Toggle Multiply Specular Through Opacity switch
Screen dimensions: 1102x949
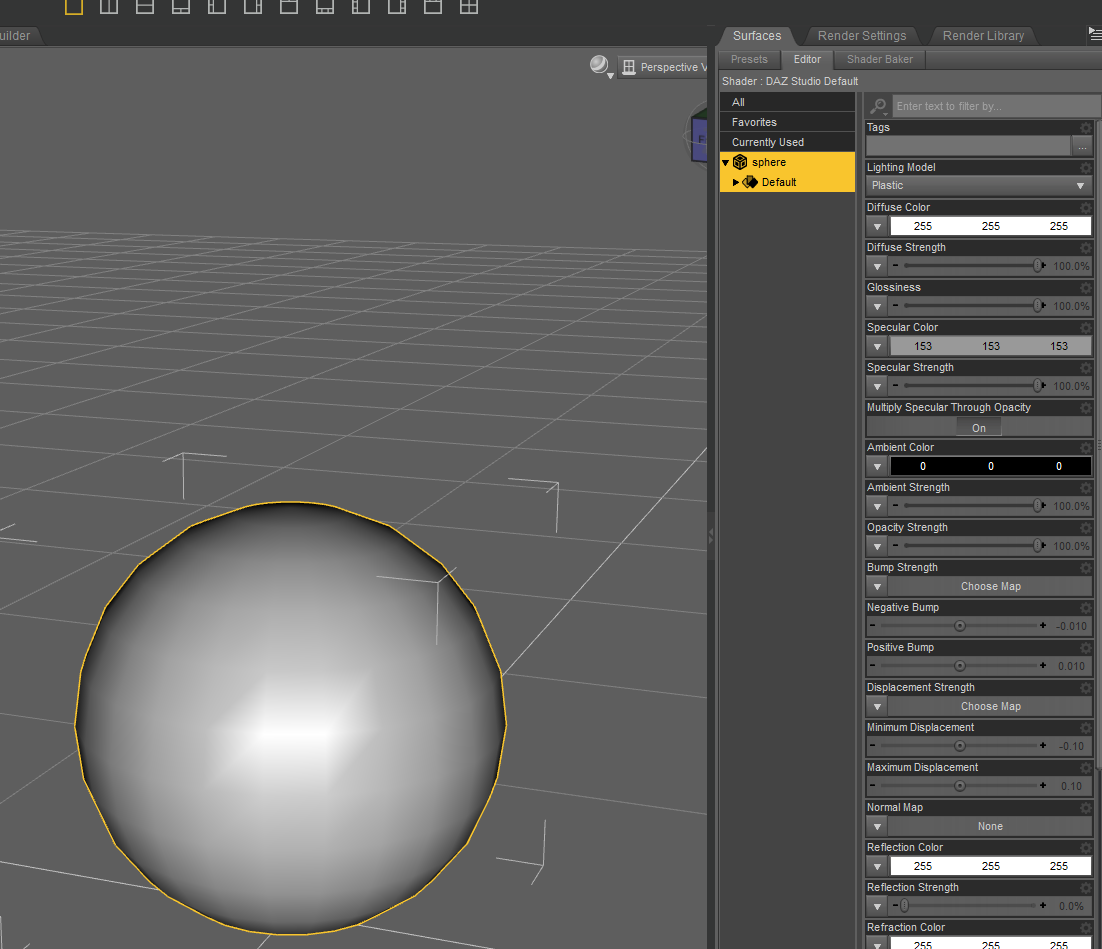(978, 427)
